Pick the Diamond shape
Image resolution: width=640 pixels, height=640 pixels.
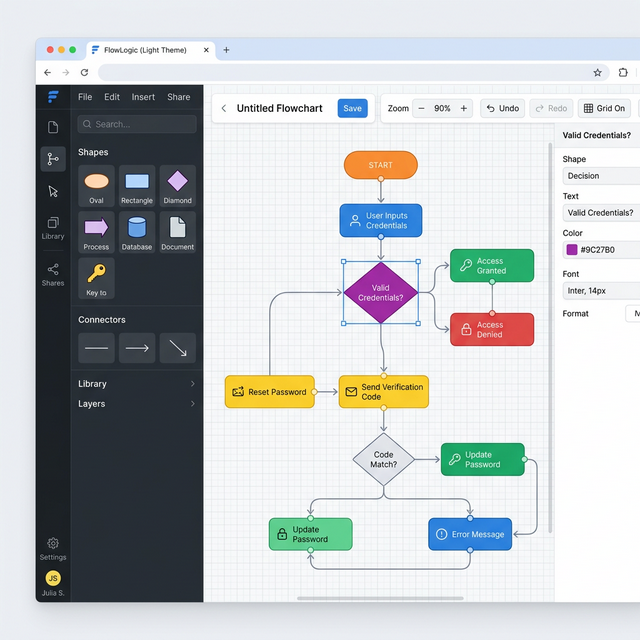pos(178,186)
